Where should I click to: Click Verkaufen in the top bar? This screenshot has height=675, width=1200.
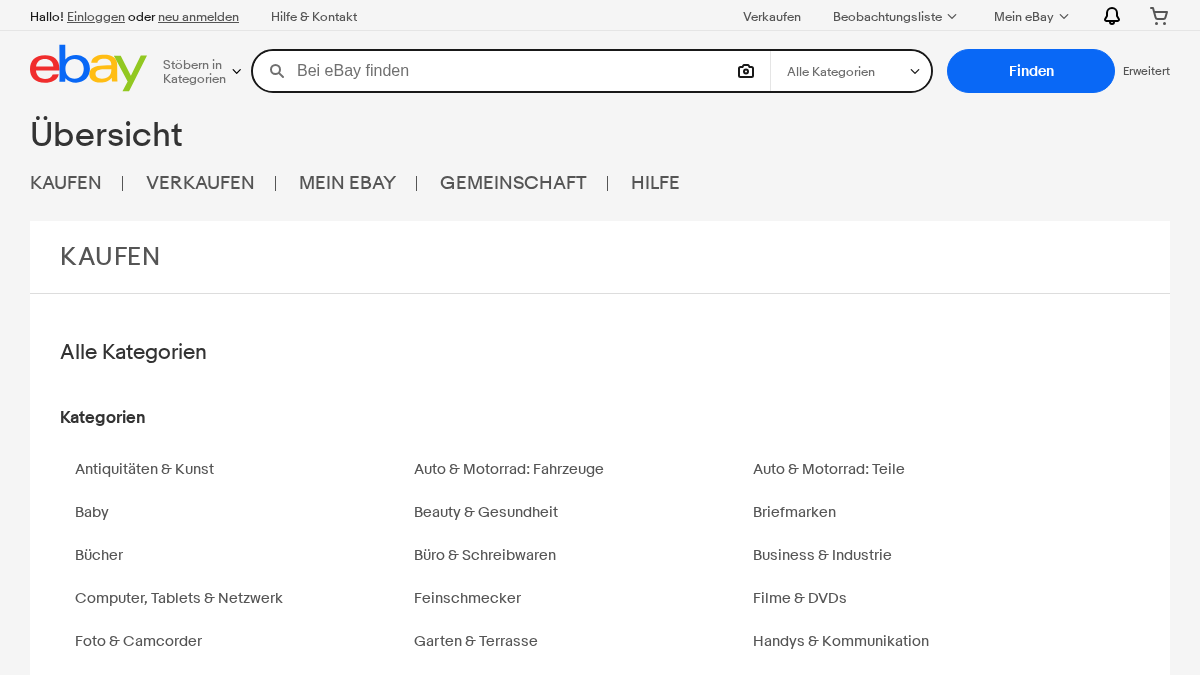pyautogui.click(x=772, y=16)
